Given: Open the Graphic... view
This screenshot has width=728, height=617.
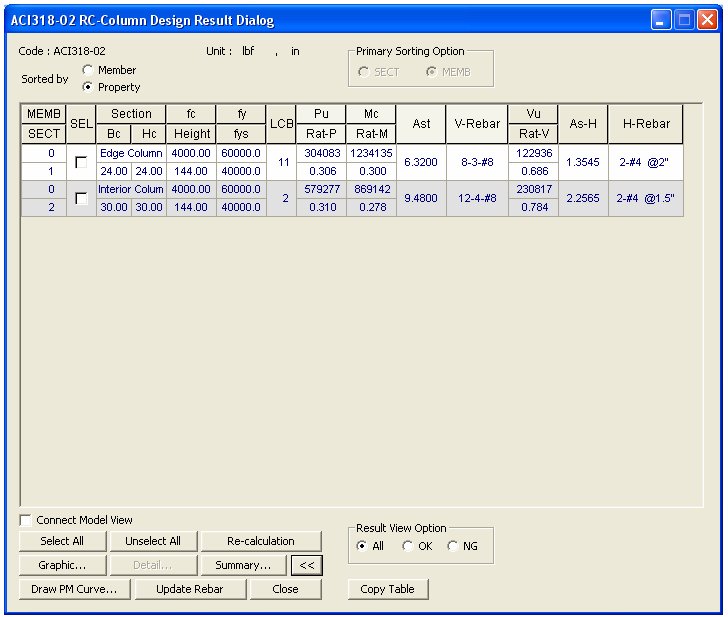Looking at the screenshot, I should (x=62, y=565).
